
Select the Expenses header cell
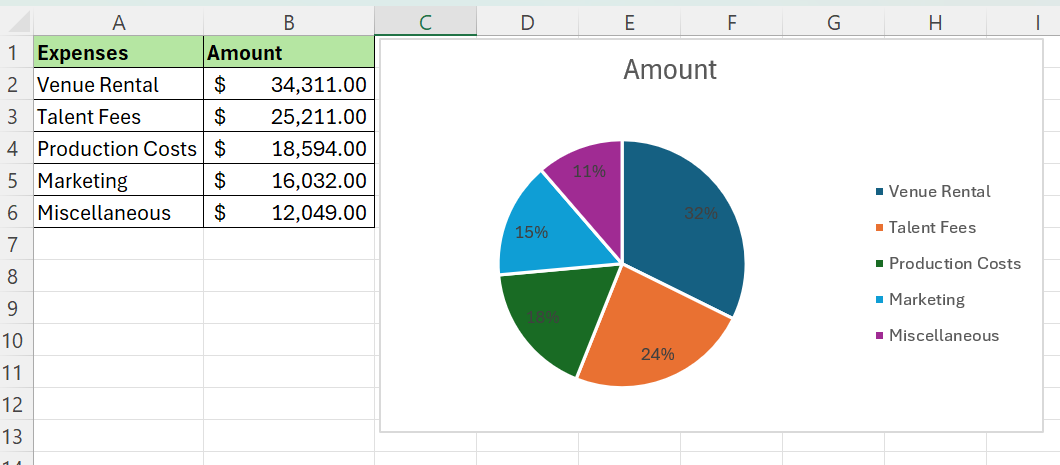(x=118, y=53)
